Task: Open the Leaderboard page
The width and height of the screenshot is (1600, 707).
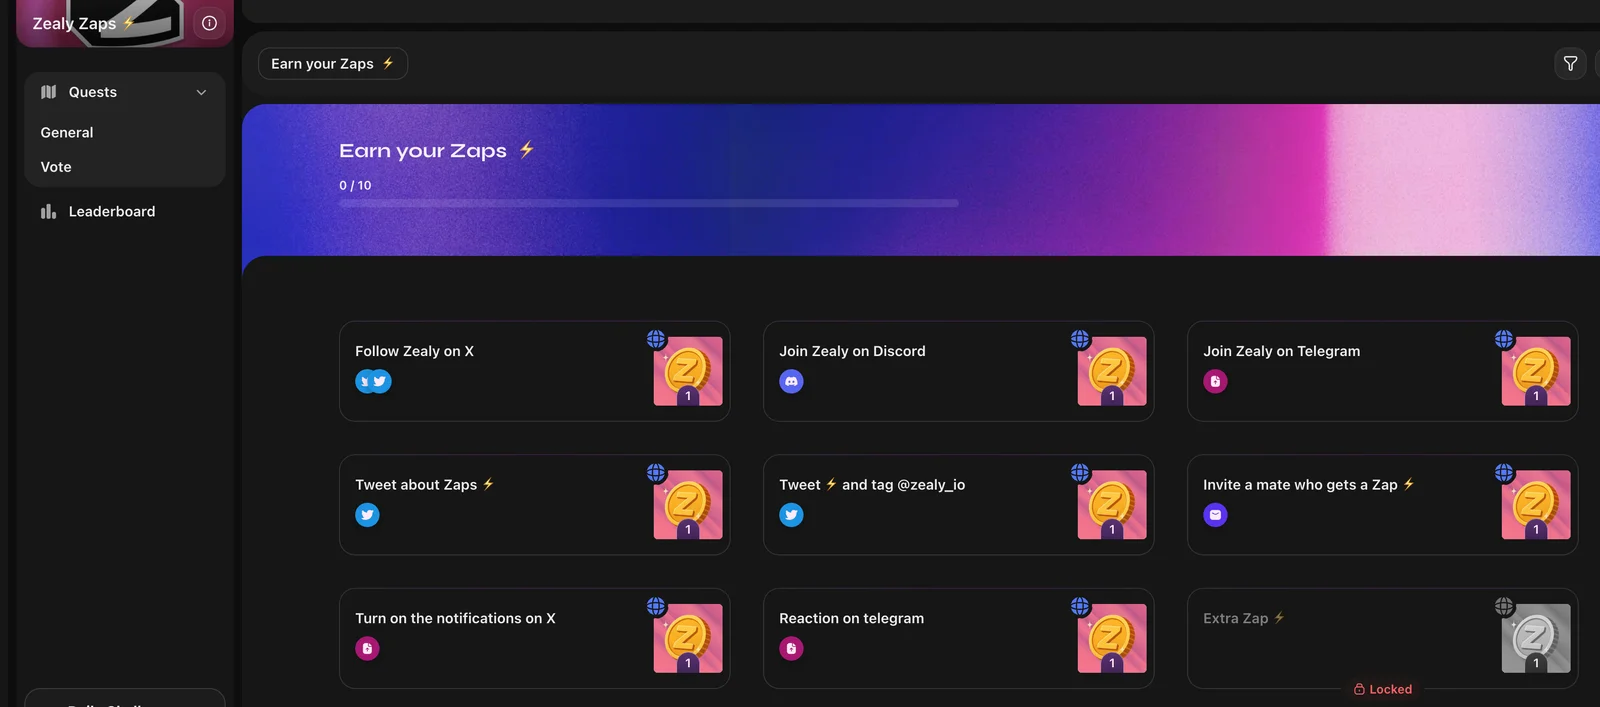Action: click(x=112, y=211)
